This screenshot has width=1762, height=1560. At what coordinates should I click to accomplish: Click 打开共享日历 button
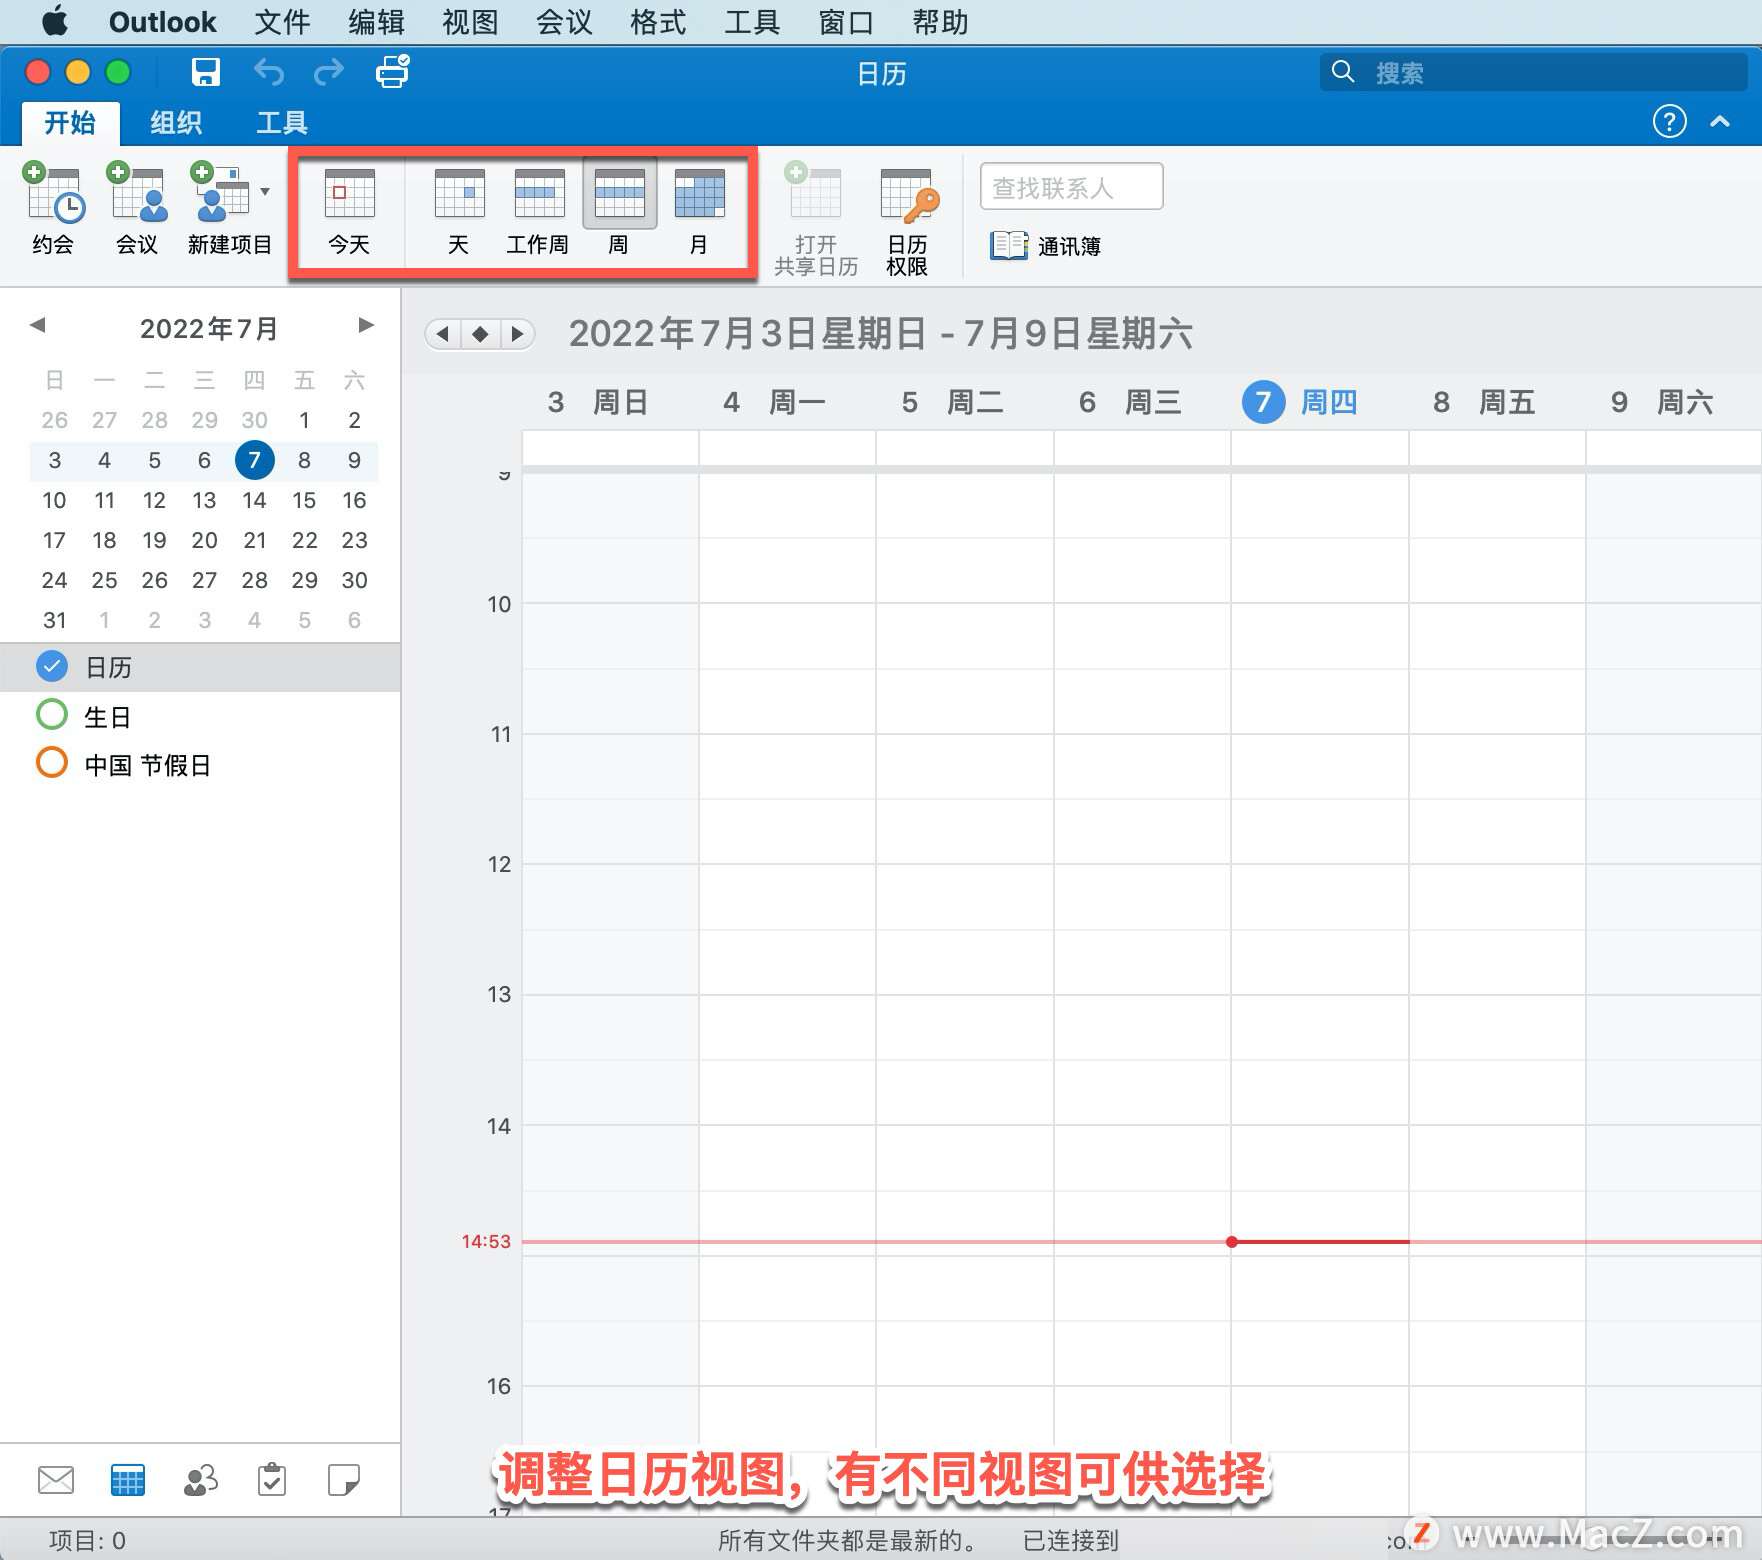(816, 218)
